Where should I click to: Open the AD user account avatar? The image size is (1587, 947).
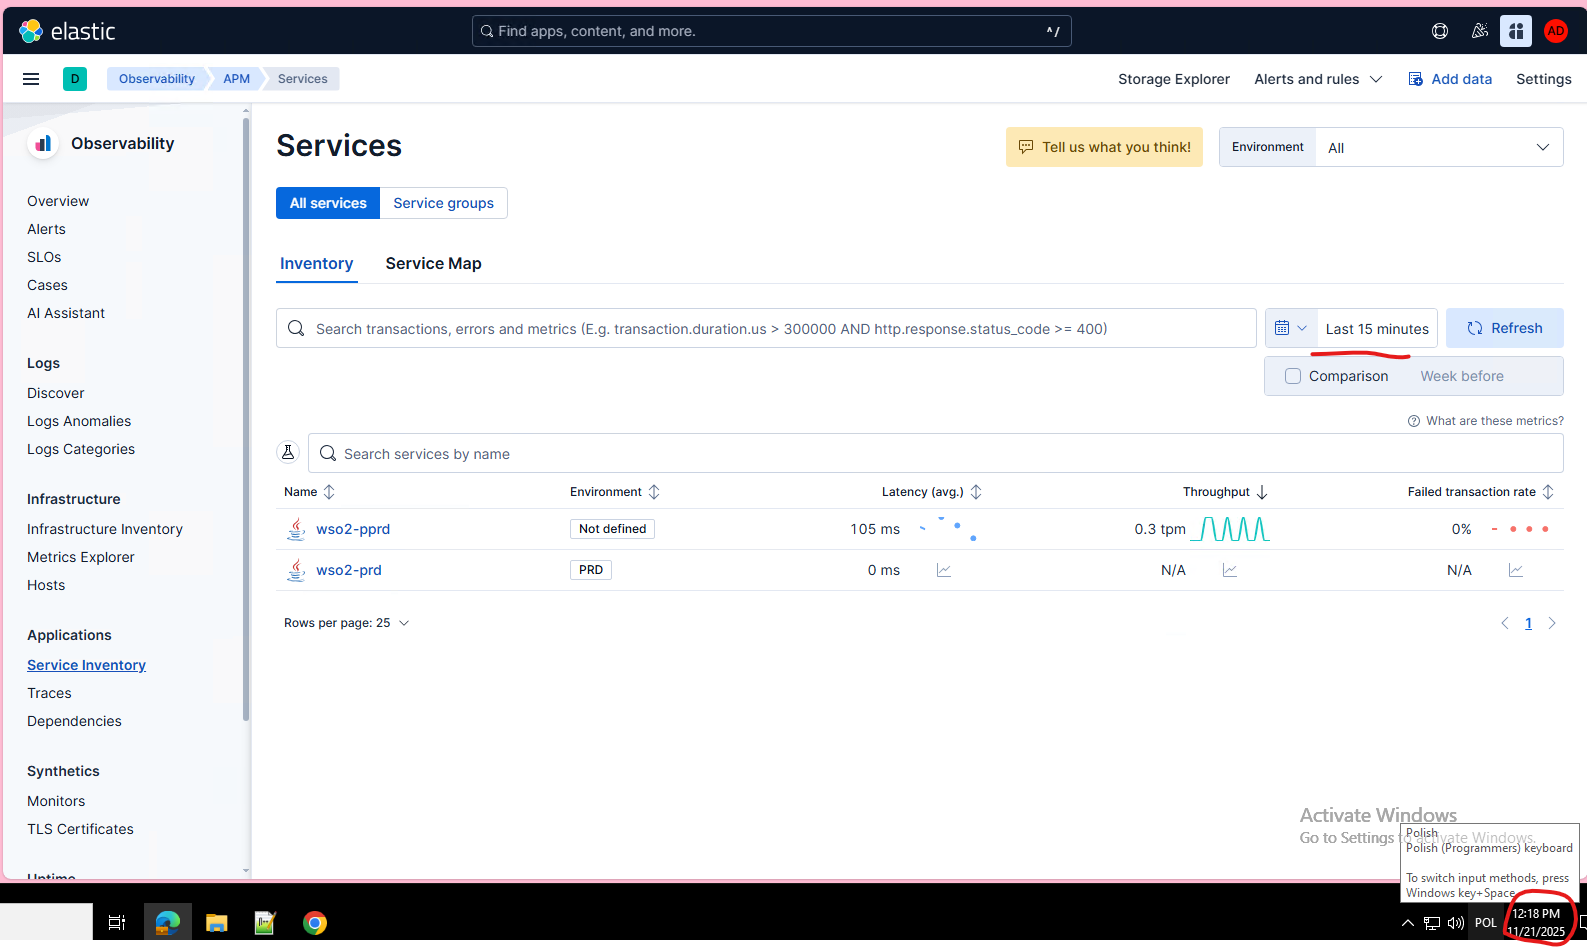[1556, 31]
